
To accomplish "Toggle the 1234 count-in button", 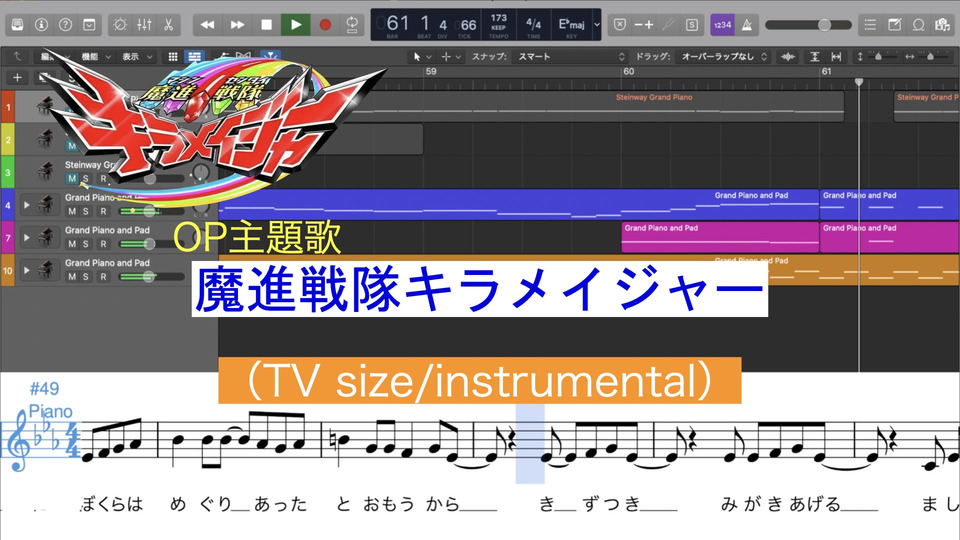I will click(x=722, y=24).
